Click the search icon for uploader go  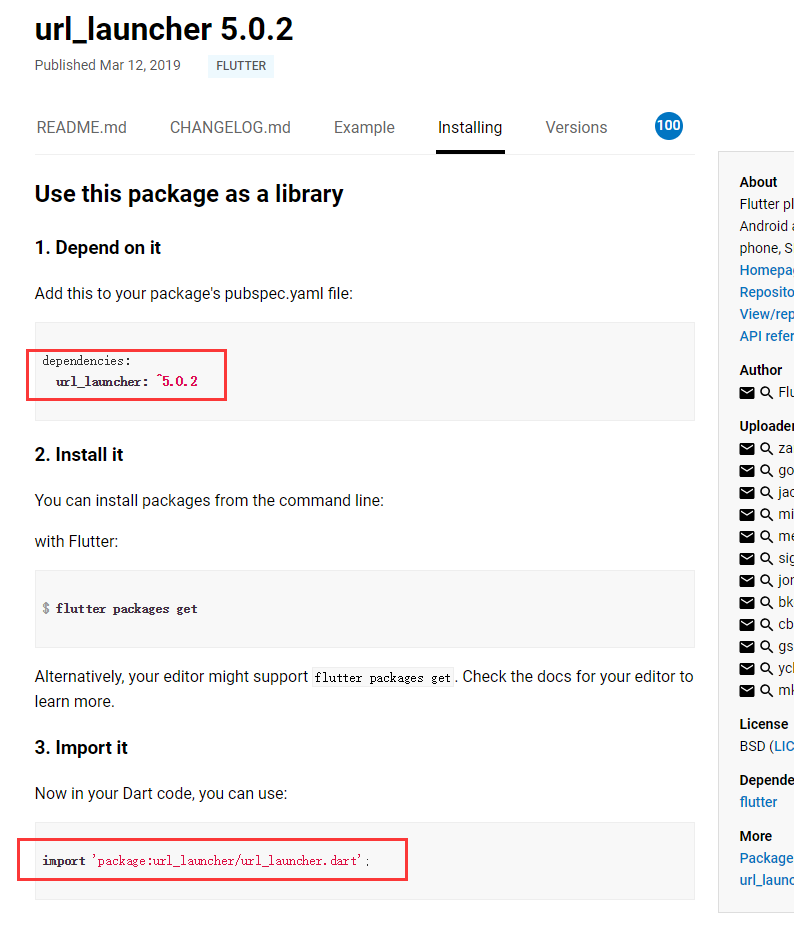[766, 470]
